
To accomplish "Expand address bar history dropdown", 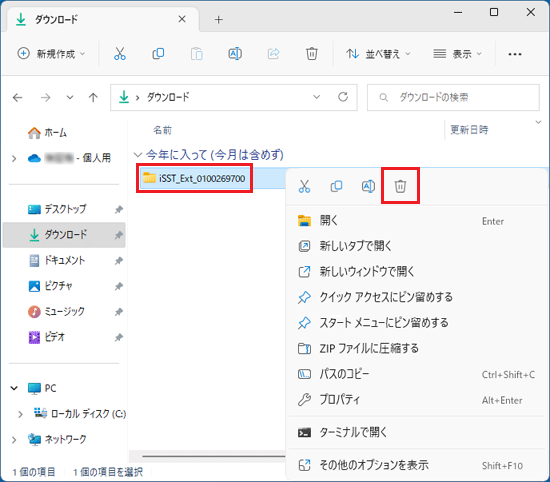I will [316, 97].
